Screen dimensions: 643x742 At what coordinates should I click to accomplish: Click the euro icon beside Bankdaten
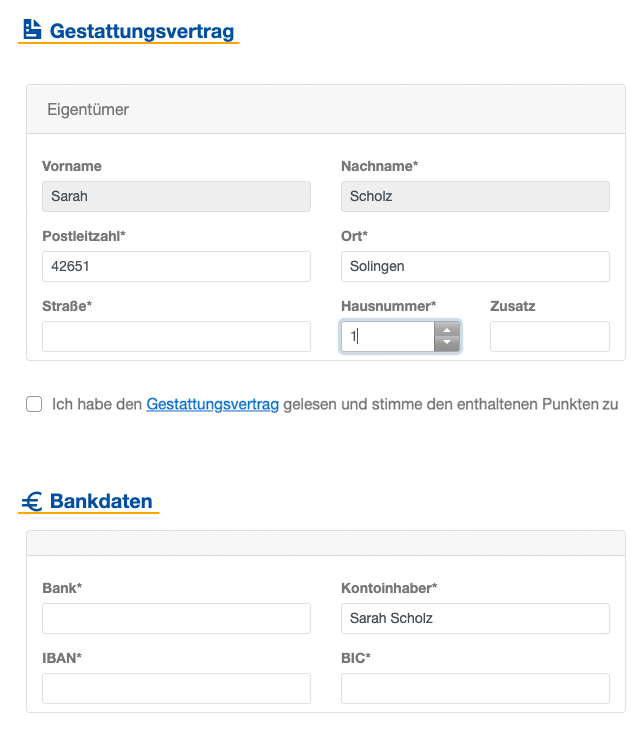click(x=32, y=502)
